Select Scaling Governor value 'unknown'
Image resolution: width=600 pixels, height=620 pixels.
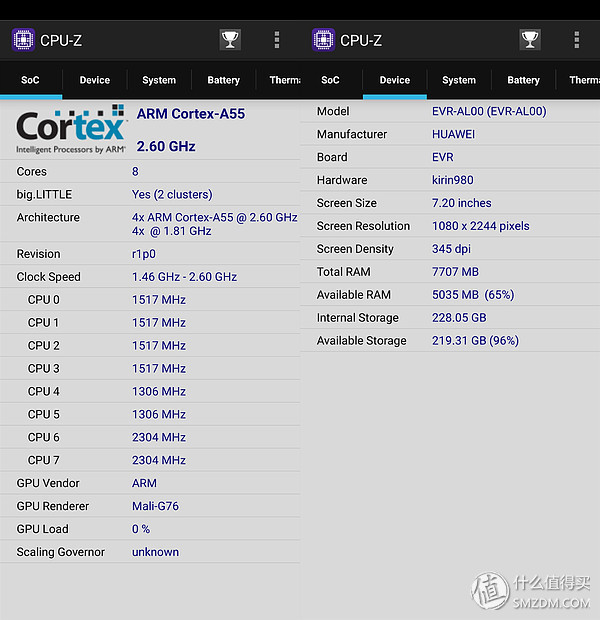click(155, 552)
